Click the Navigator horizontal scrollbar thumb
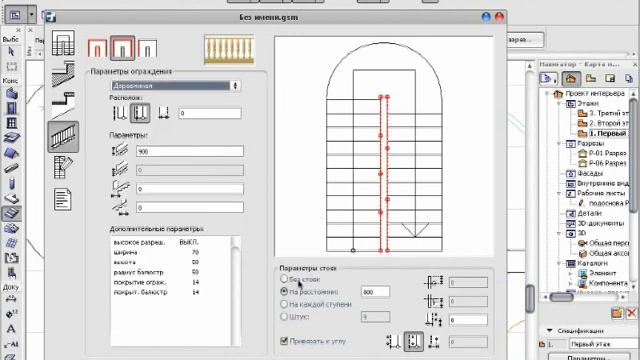This screenshot has width=640, height=360. tap(562, 297)
